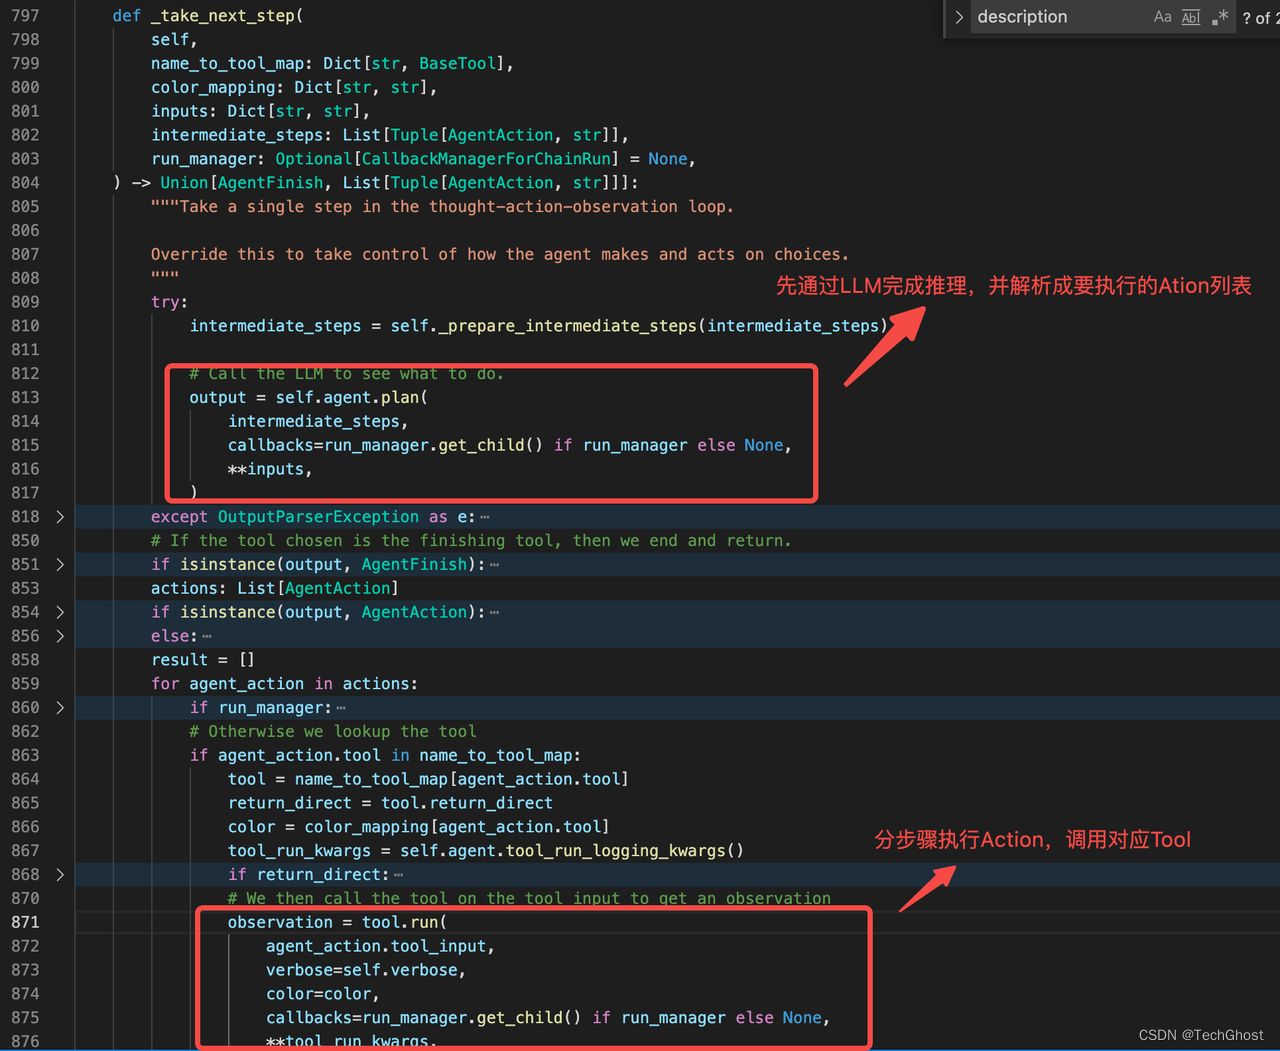Click "tool_run_logging_kwargs()" on line 867
The image size is (1280, 1051).
pyautogui.click(x=625, y=851)
